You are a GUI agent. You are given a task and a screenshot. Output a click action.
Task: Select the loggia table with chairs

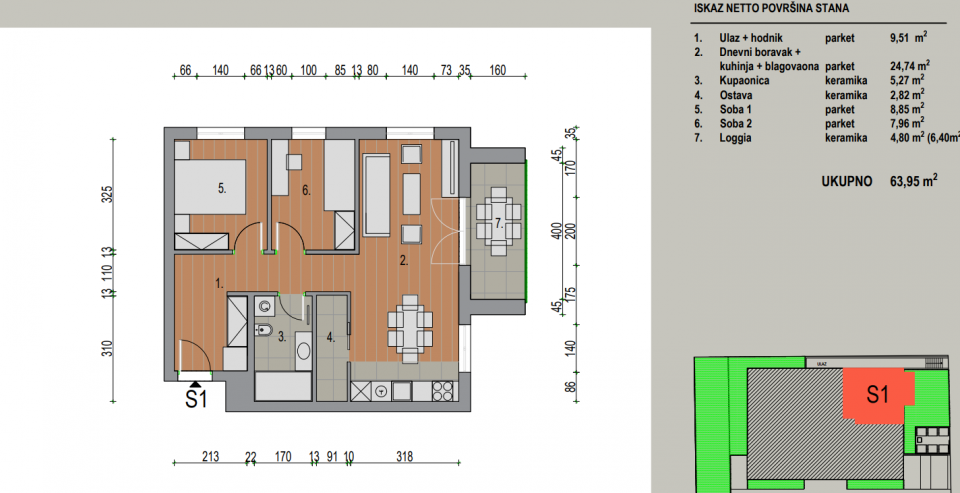coord(499,222)
